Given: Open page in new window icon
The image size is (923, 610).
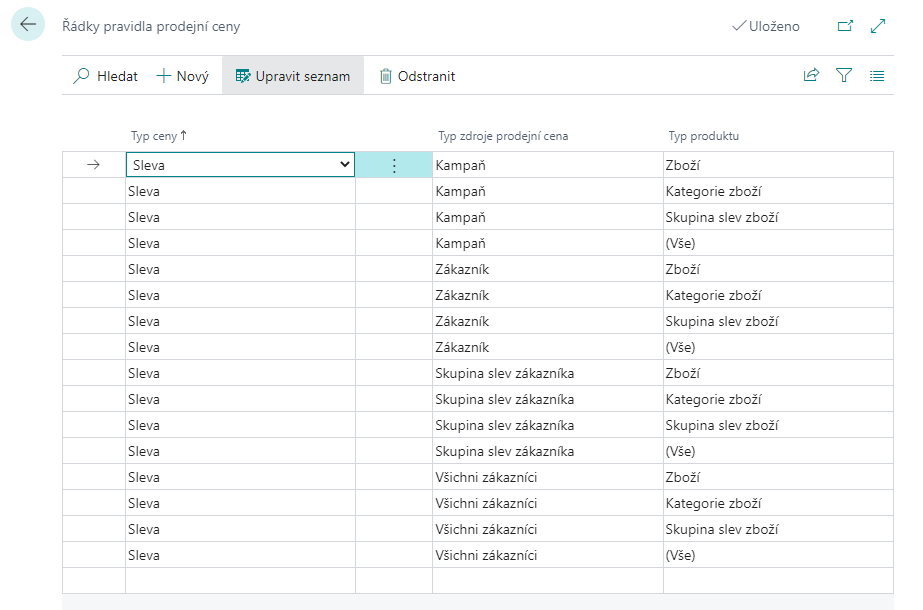Looking at the screenshot, I should coord(845,27).
